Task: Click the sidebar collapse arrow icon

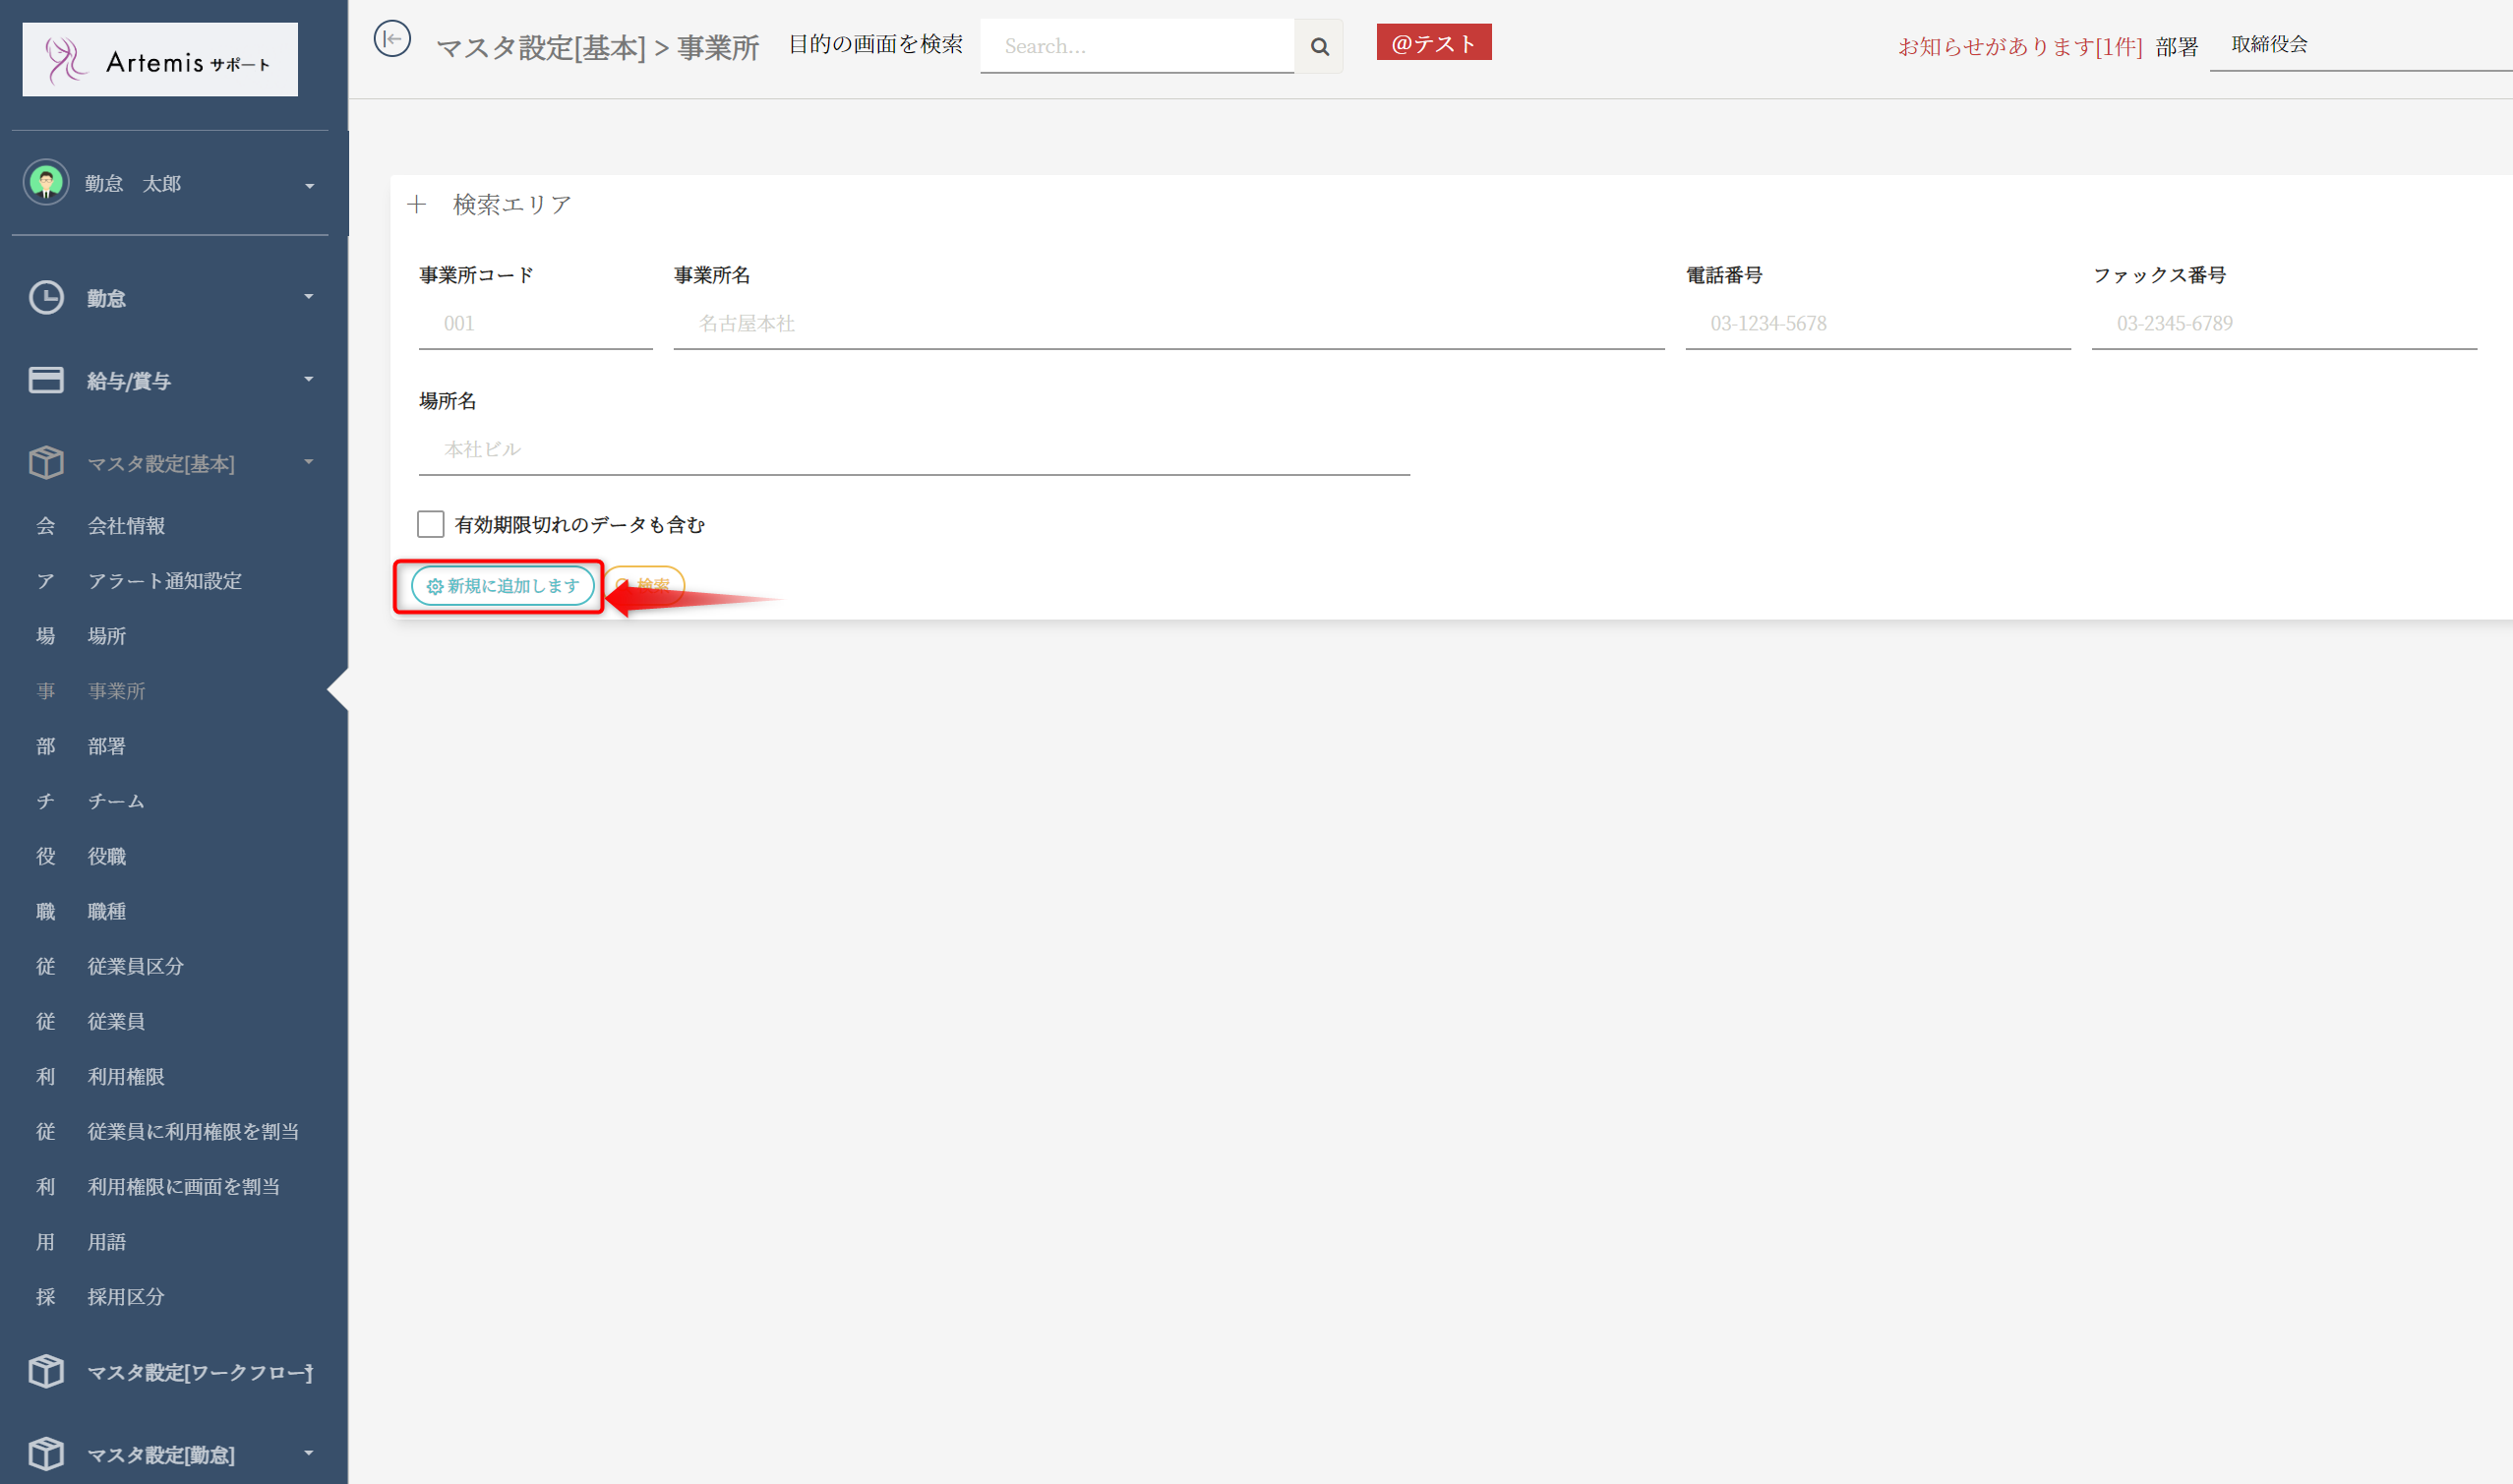Action: tap(392, 40)
